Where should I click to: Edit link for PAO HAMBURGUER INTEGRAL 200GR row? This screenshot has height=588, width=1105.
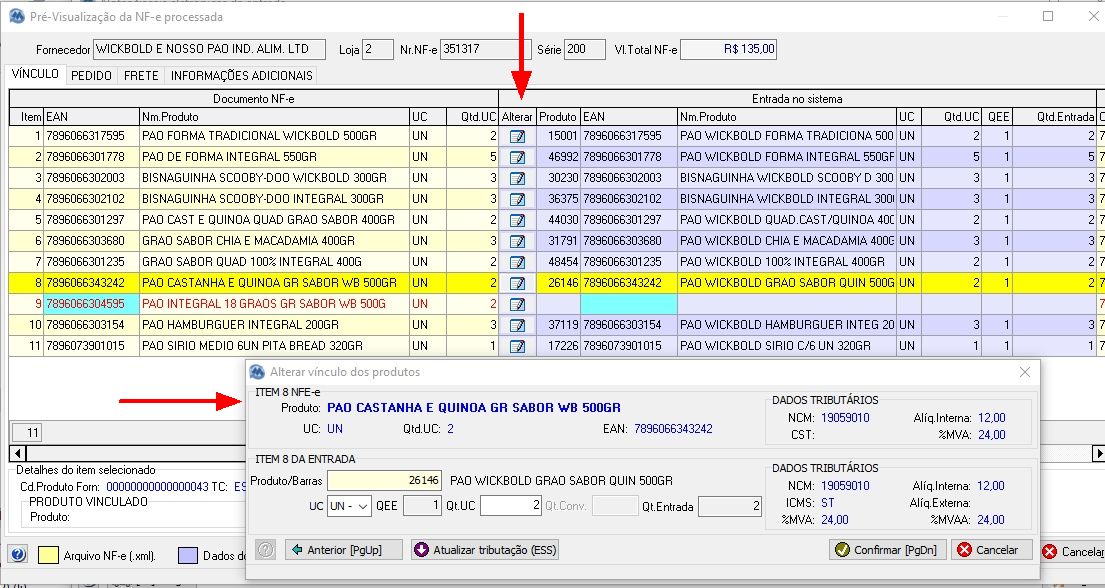click(x=517, y=326)
